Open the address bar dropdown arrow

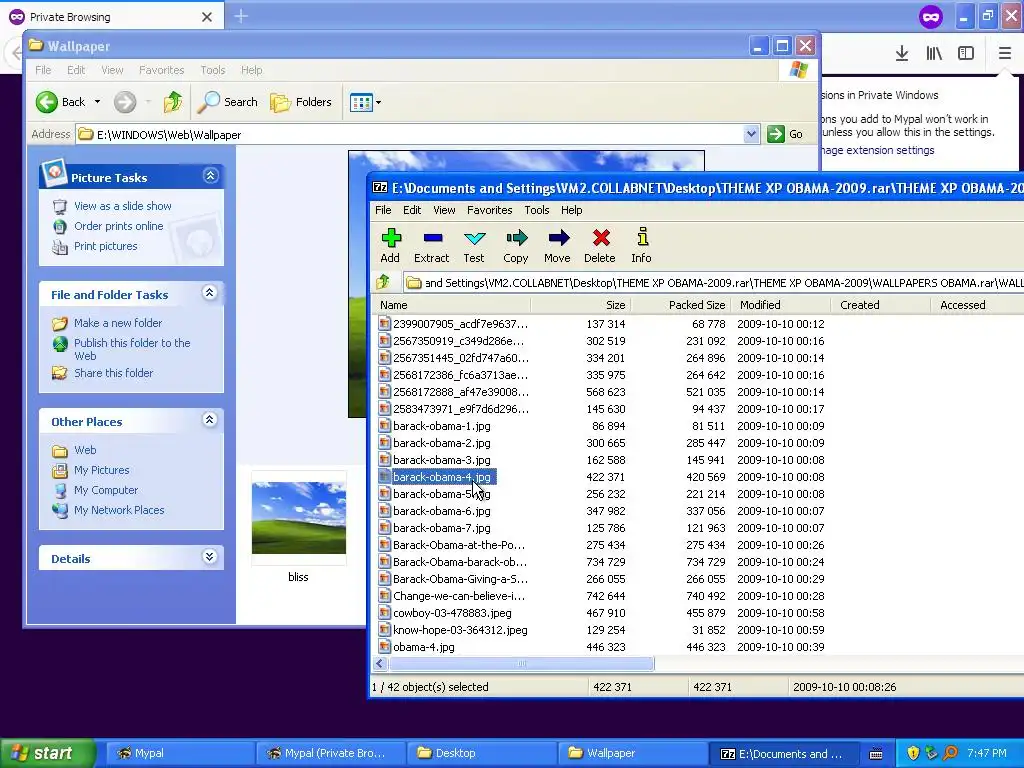(751, 134)
